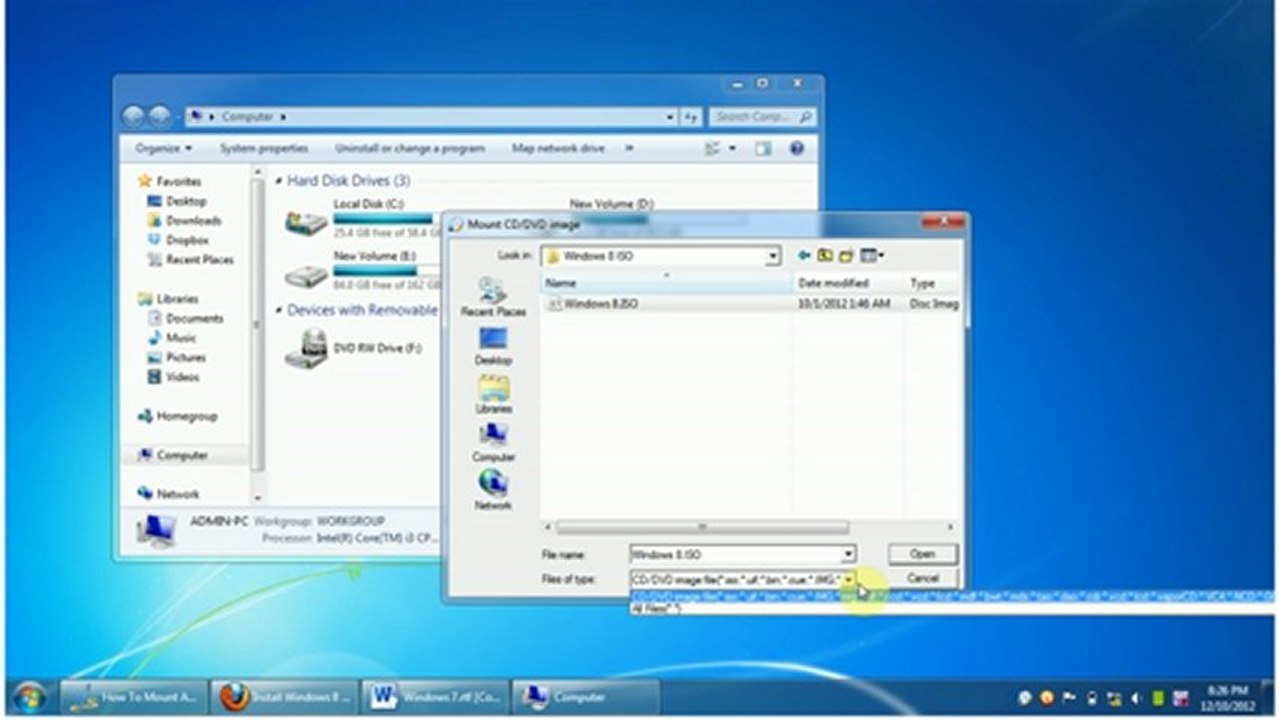Click Explorer's forward navigation arrow
This screenshot has width=1279, height=720.
click(159, 117)
